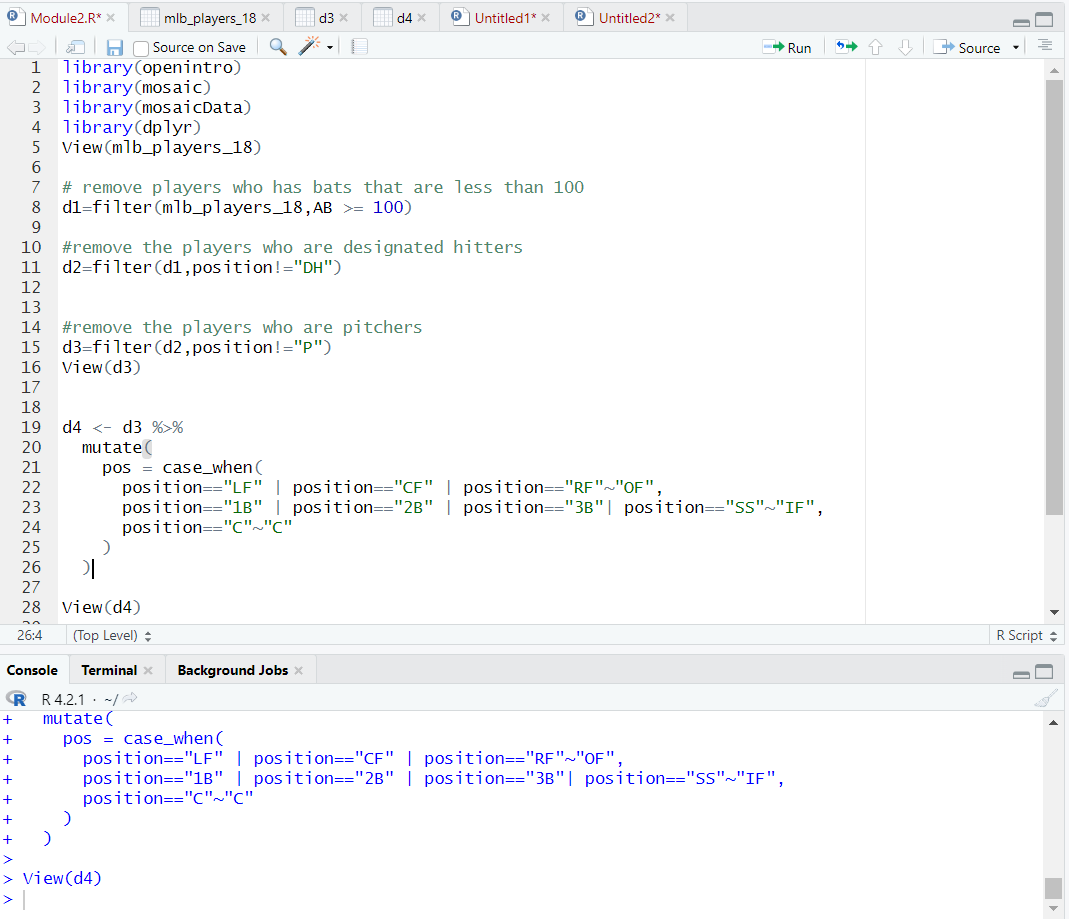Close the Untitled1 tab

546,18
